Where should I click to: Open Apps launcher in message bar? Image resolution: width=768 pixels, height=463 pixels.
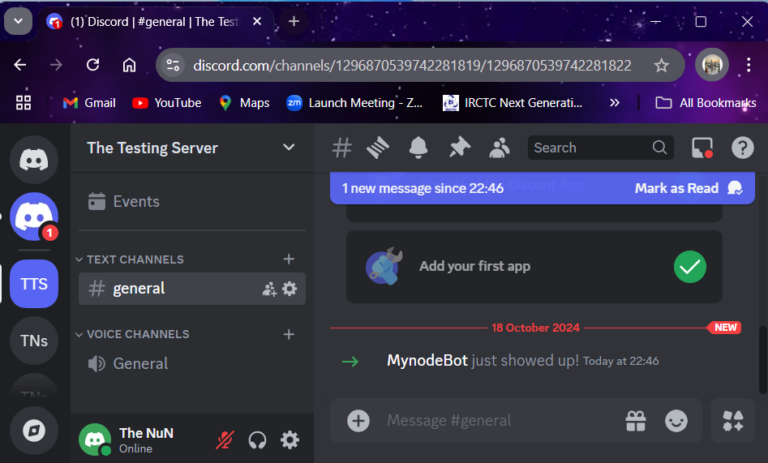pyautogui.click(x=733, y=421)
